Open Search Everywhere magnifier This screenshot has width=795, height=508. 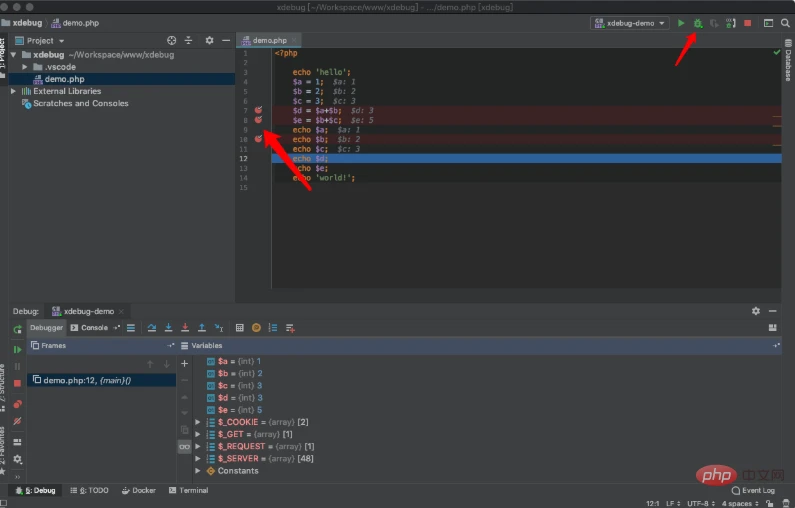785,23
